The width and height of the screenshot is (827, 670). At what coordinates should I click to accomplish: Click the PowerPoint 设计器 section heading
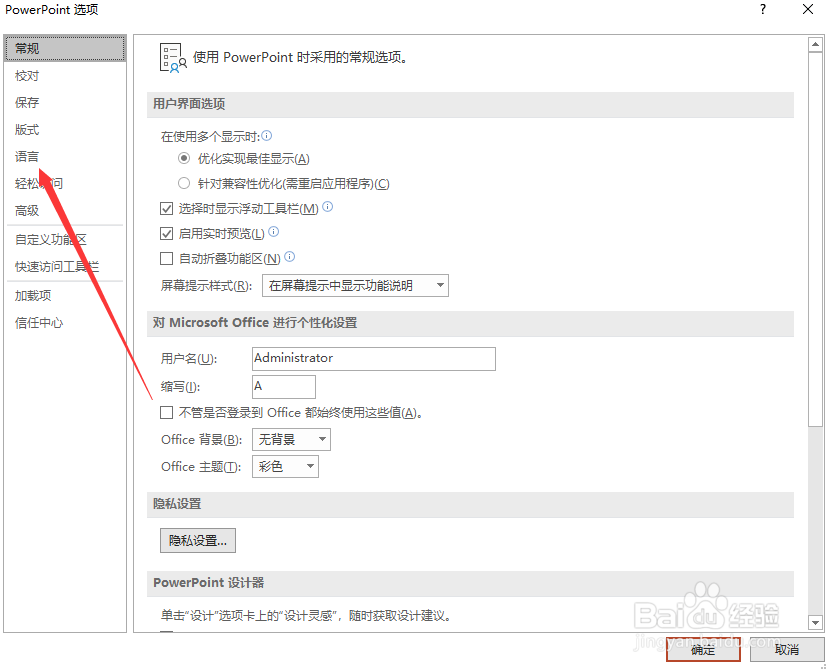208,582
